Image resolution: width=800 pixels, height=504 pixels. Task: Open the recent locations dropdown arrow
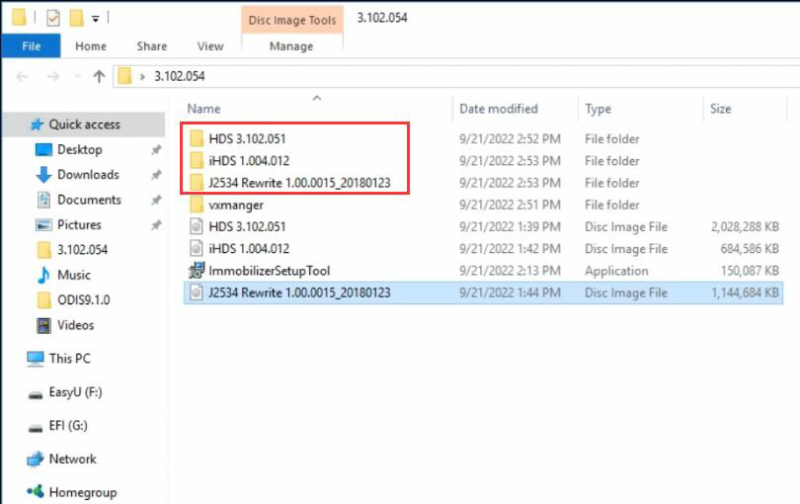click(x=78, y=77)
